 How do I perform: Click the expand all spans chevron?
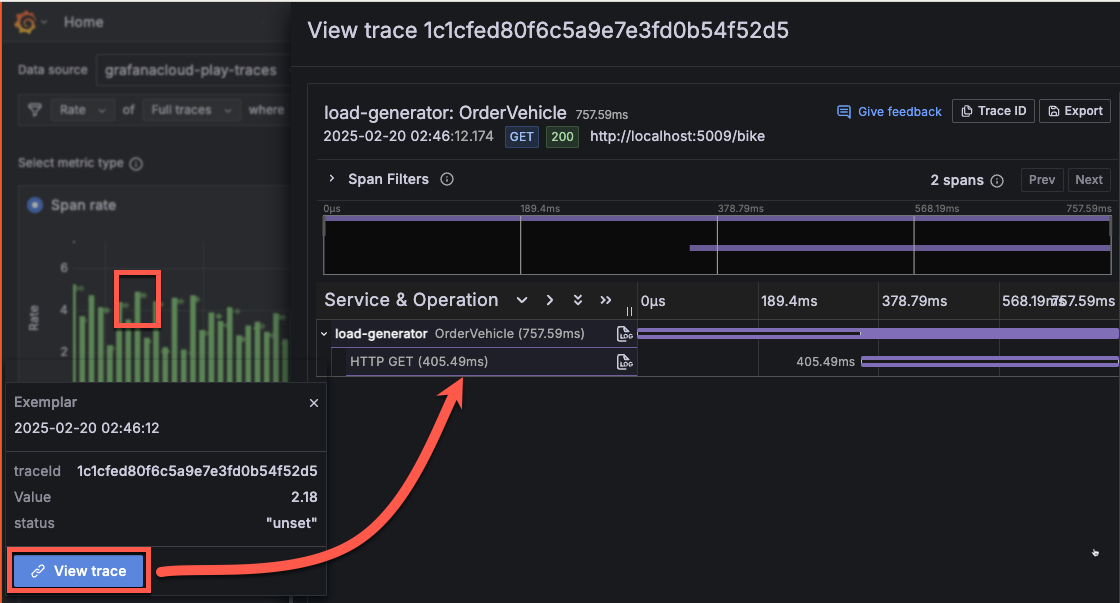tap(577, 300)
